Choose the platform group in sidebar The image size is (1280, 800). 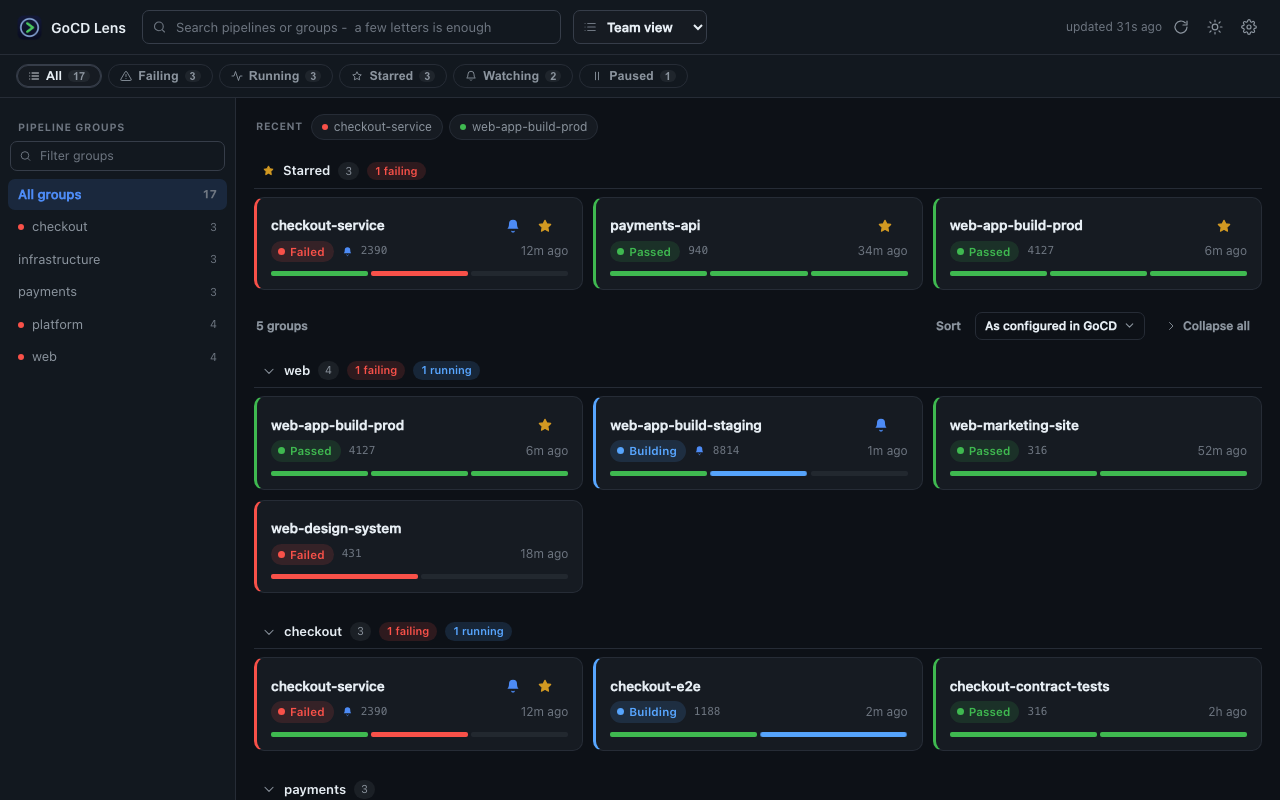(117, 324)
